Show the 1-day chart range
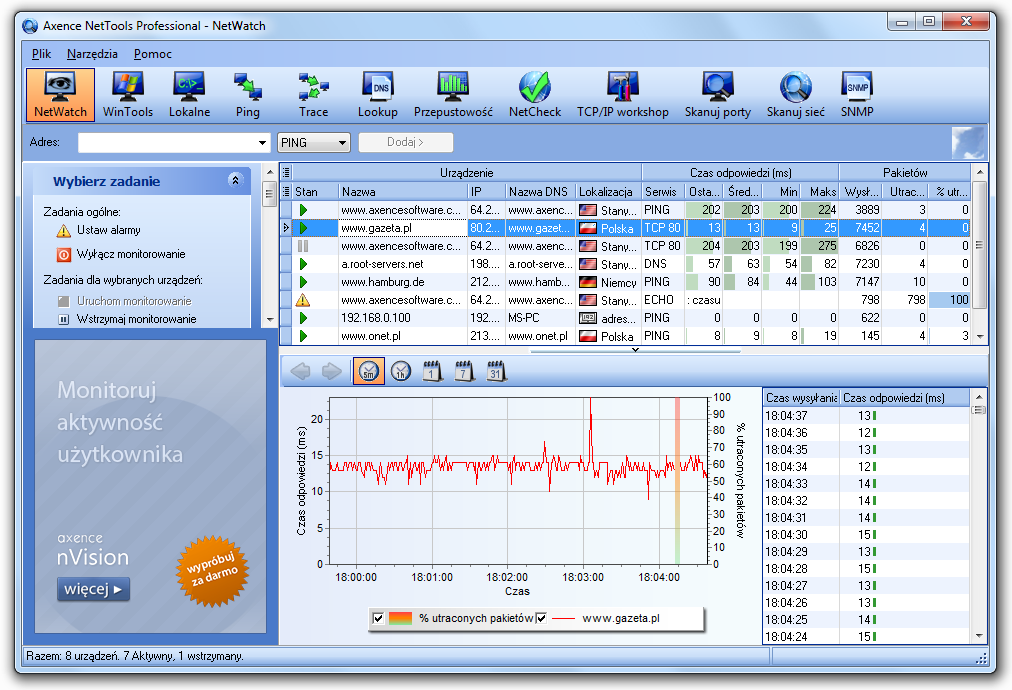The height and width of the screenshot is (690, 1012). (432, 371)
